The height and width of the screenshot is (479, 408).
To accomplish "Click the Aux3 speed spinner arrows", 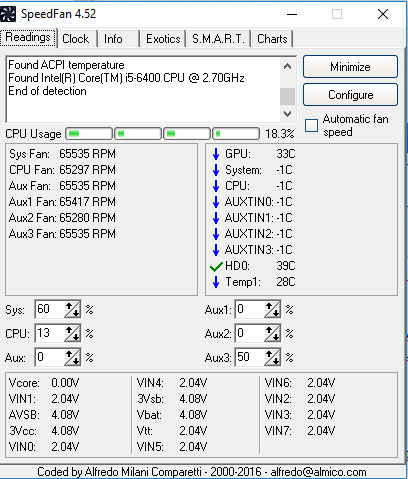I will 272,357.
